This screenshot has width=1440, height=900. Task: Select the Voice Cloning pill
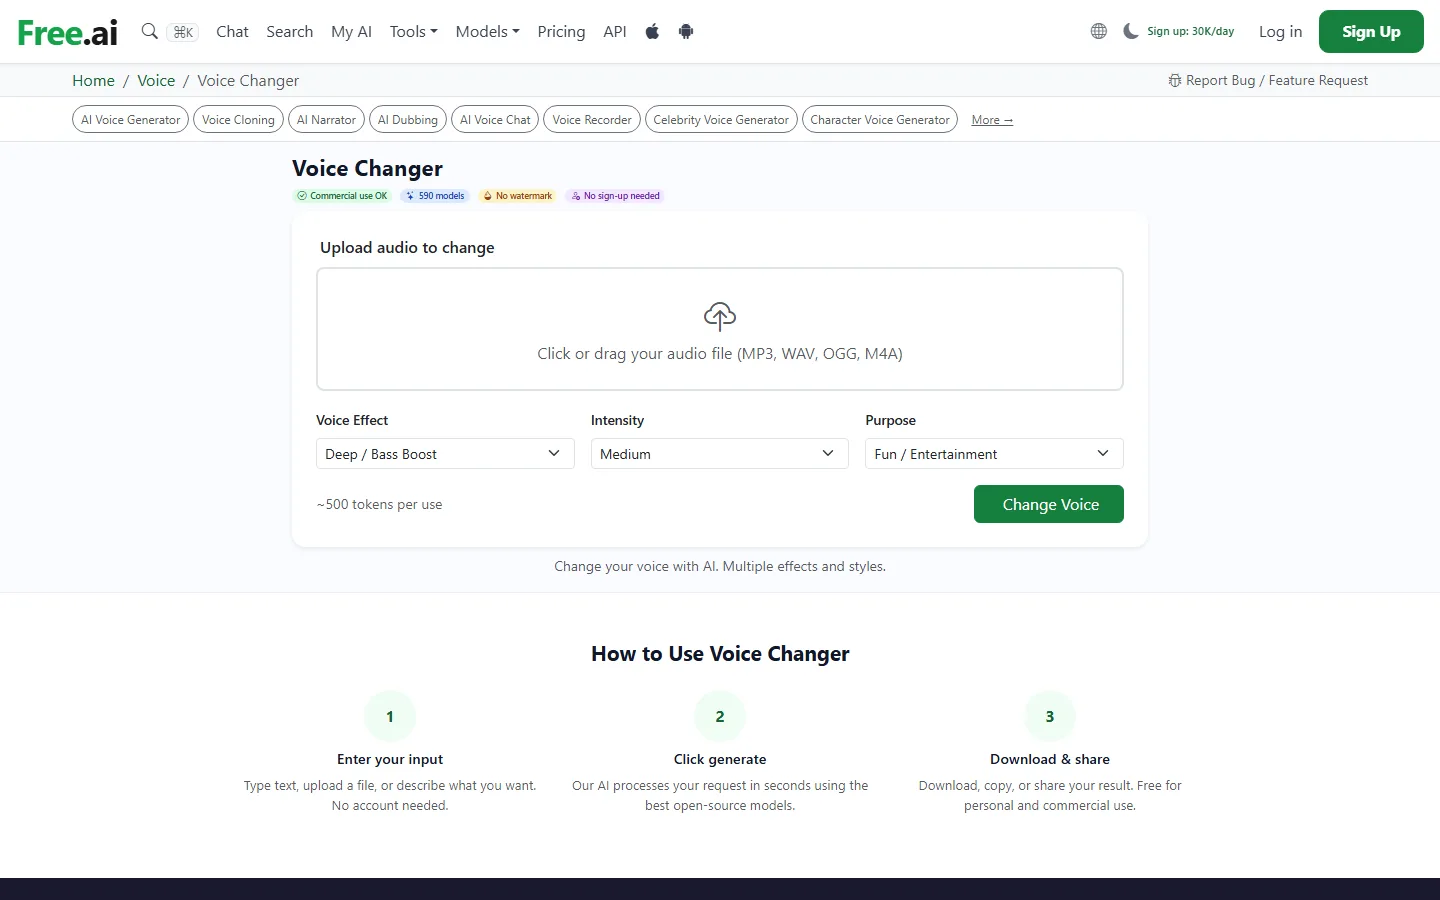(238, 120)
